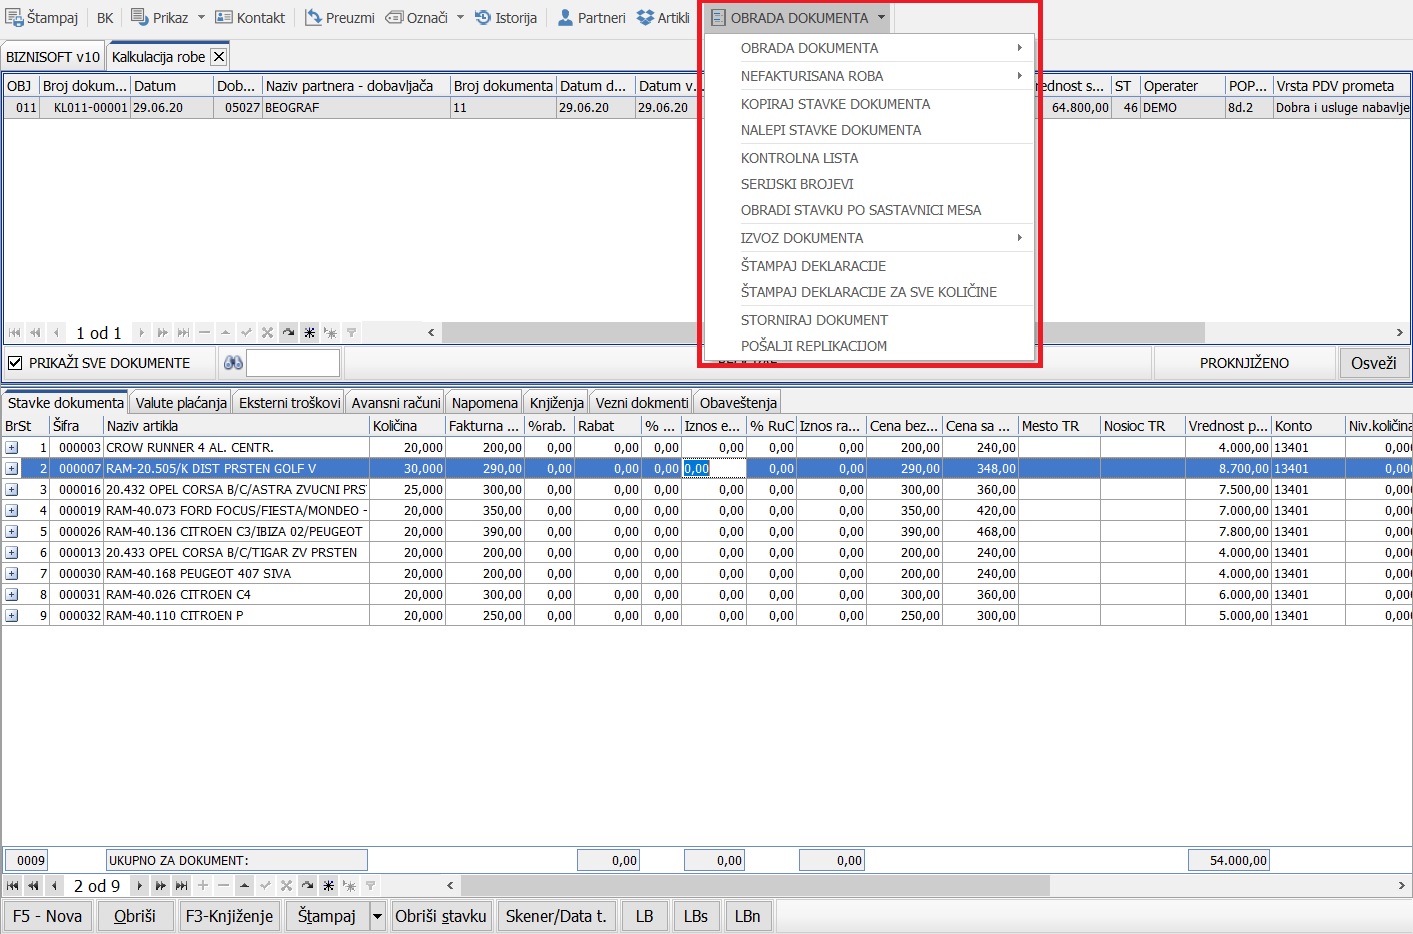This screenshot has height=934, width=1413.
Task: Click the horizontal scrollbar under the items grid
Action: (x=755, y=886)
